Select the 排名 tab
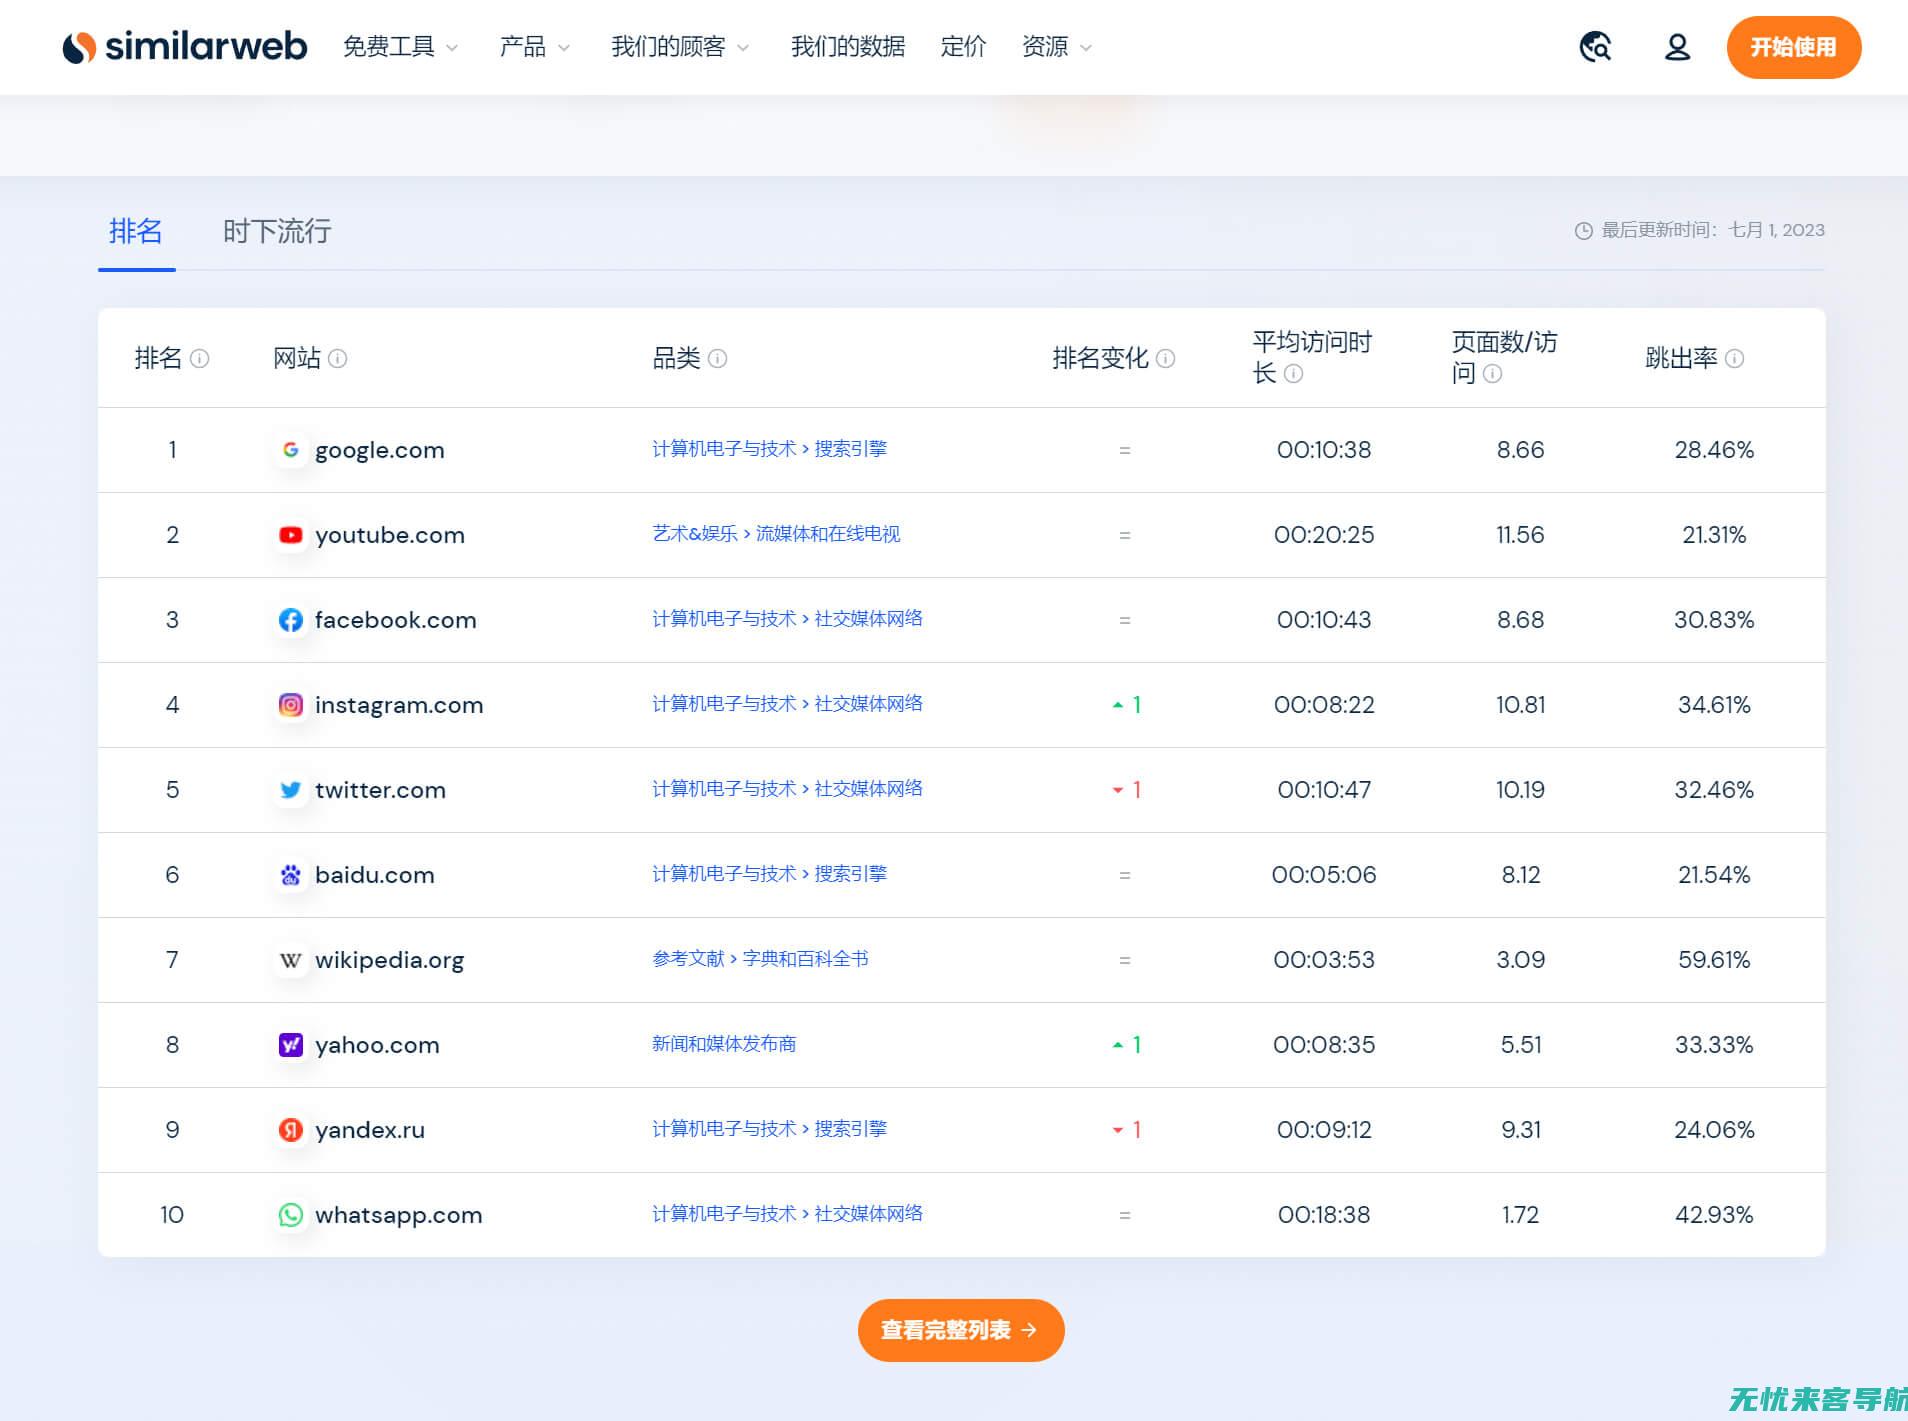Screen dimensions: 1908x1421 pos(136,232)
